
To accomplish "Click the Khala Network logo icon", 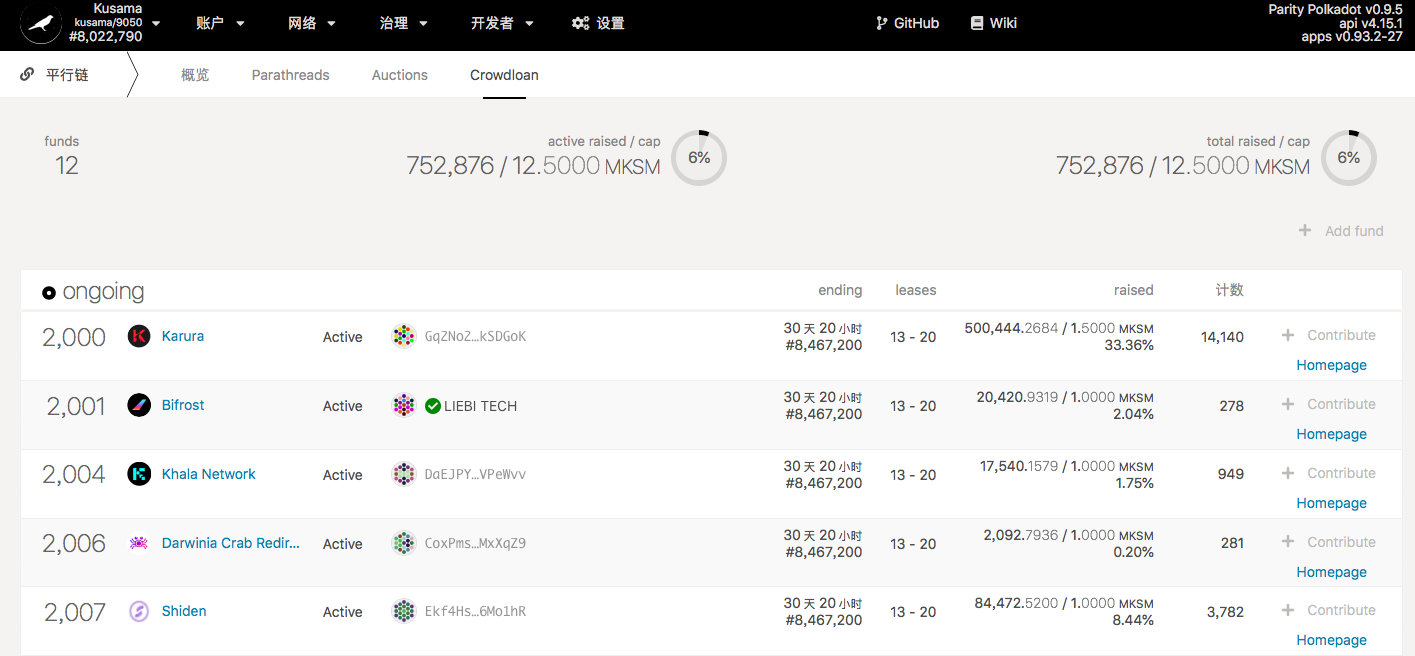I will (x=139, y=474).
